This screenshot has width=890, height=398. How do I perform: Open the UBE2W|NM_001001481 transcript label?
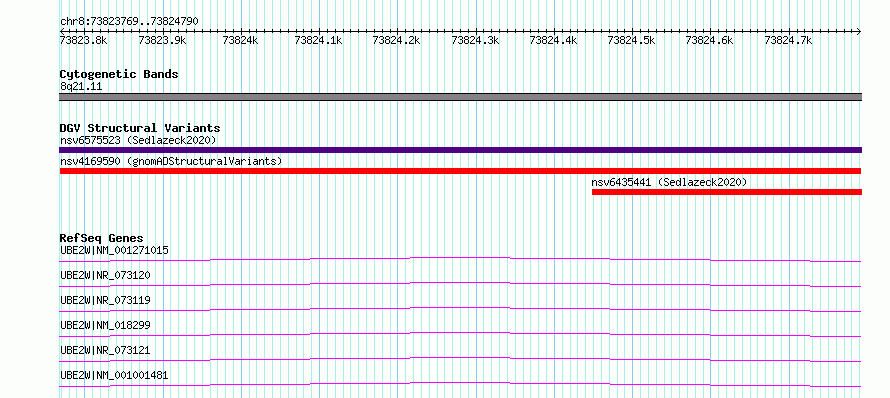coord(114,375)
